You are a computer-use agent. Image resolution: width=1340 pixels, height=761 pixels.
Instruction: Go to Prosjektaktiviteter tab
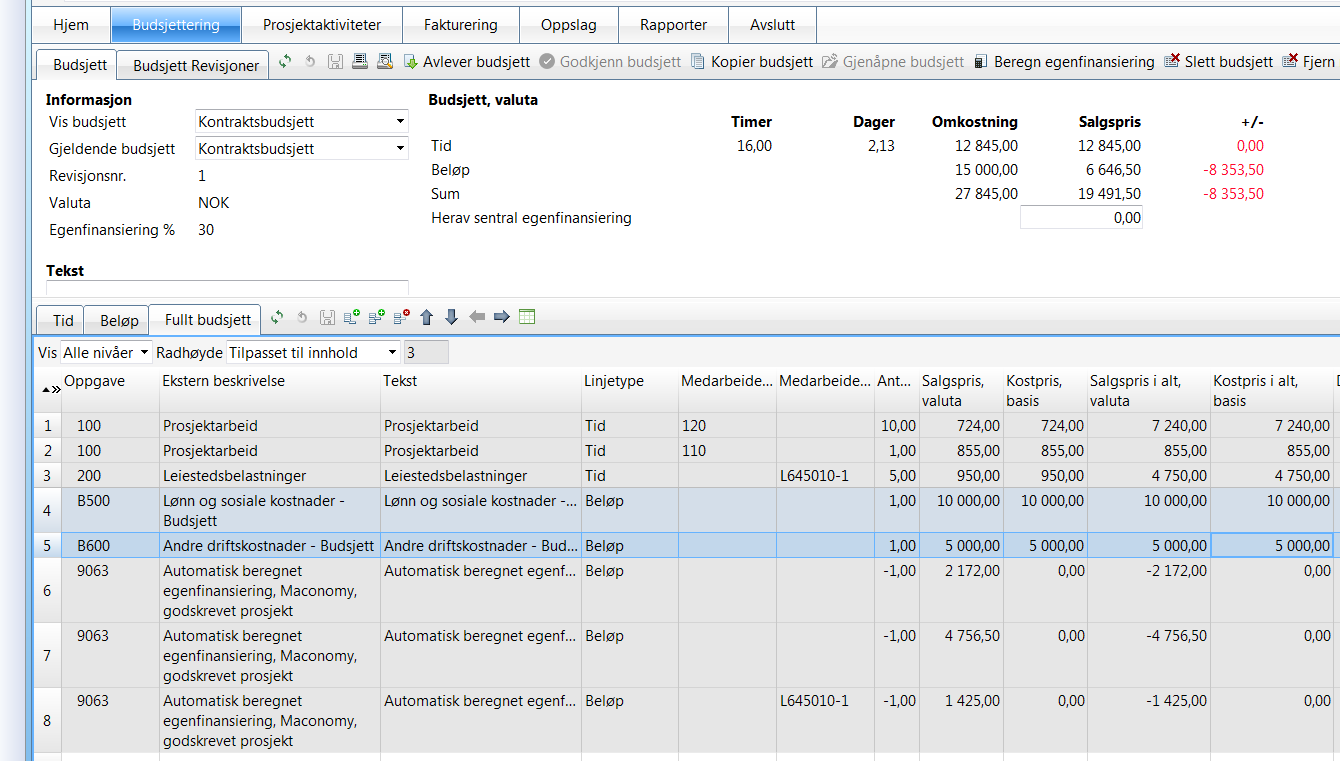point(322,25)
